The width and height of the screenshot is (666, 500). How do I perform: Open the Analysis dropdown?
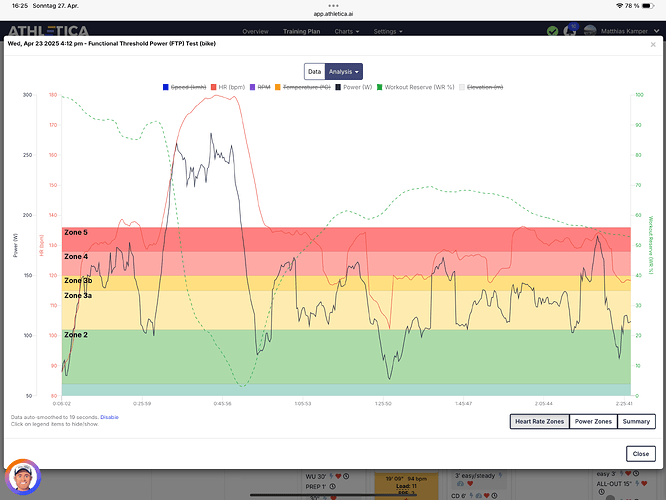click(x=344, y=71)
